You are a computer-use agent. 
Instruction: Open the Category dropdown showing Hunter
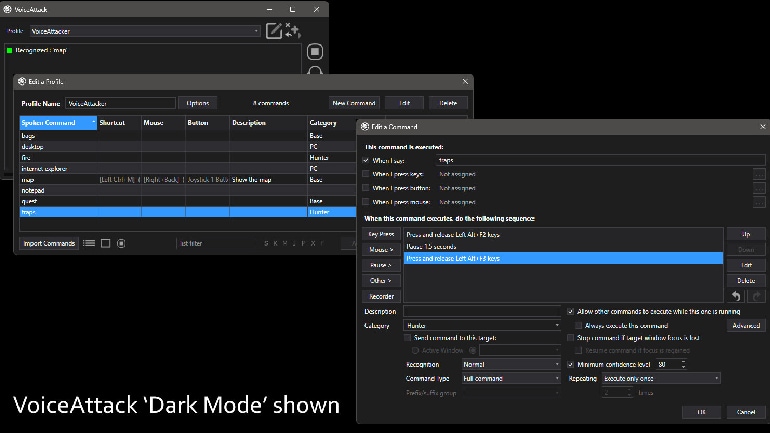(483, 325)
